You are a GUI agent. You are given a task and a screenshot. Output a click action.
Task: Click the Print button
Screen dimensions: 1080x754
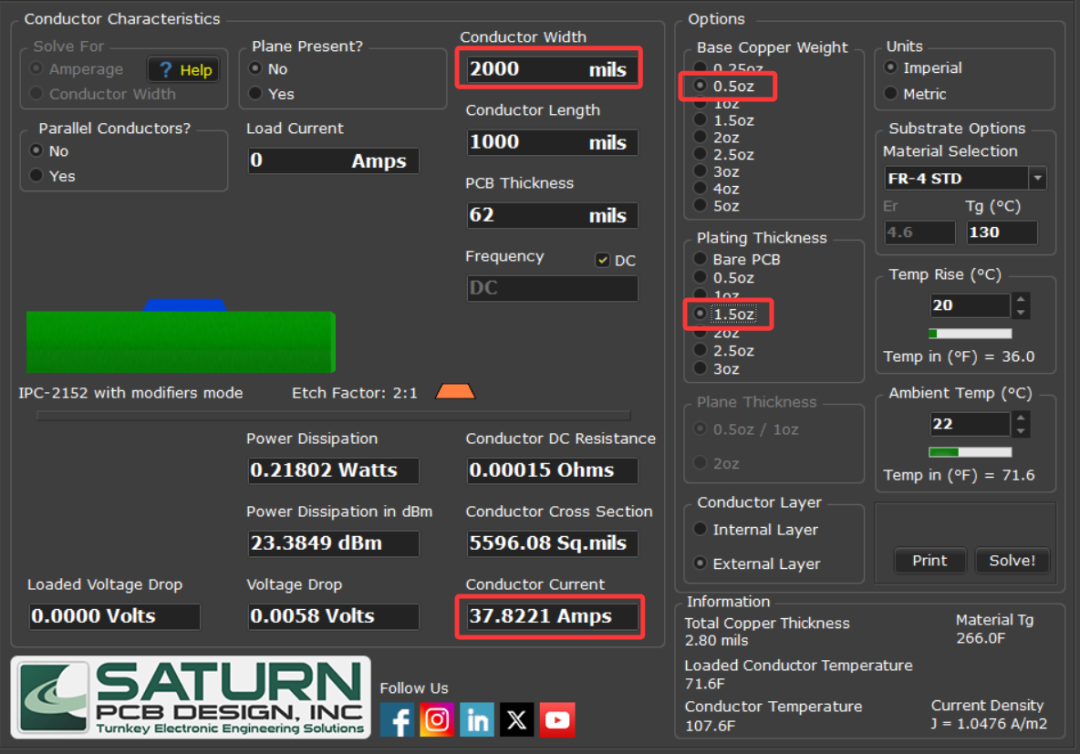929,561
